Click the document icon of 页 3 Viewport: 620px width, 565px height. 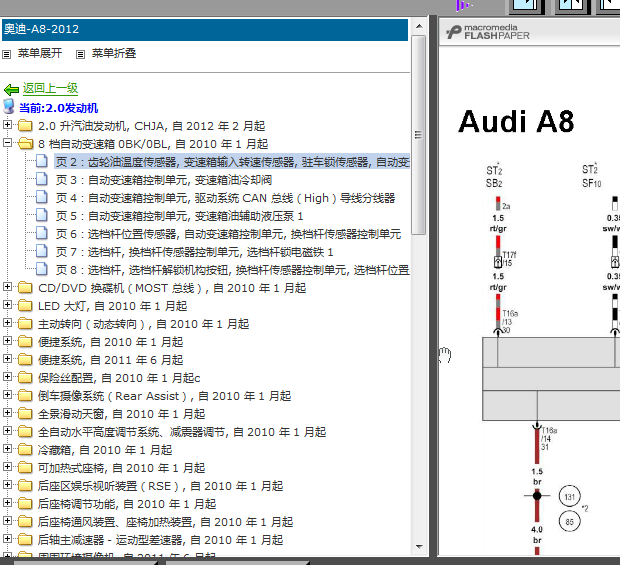(42, 180)
